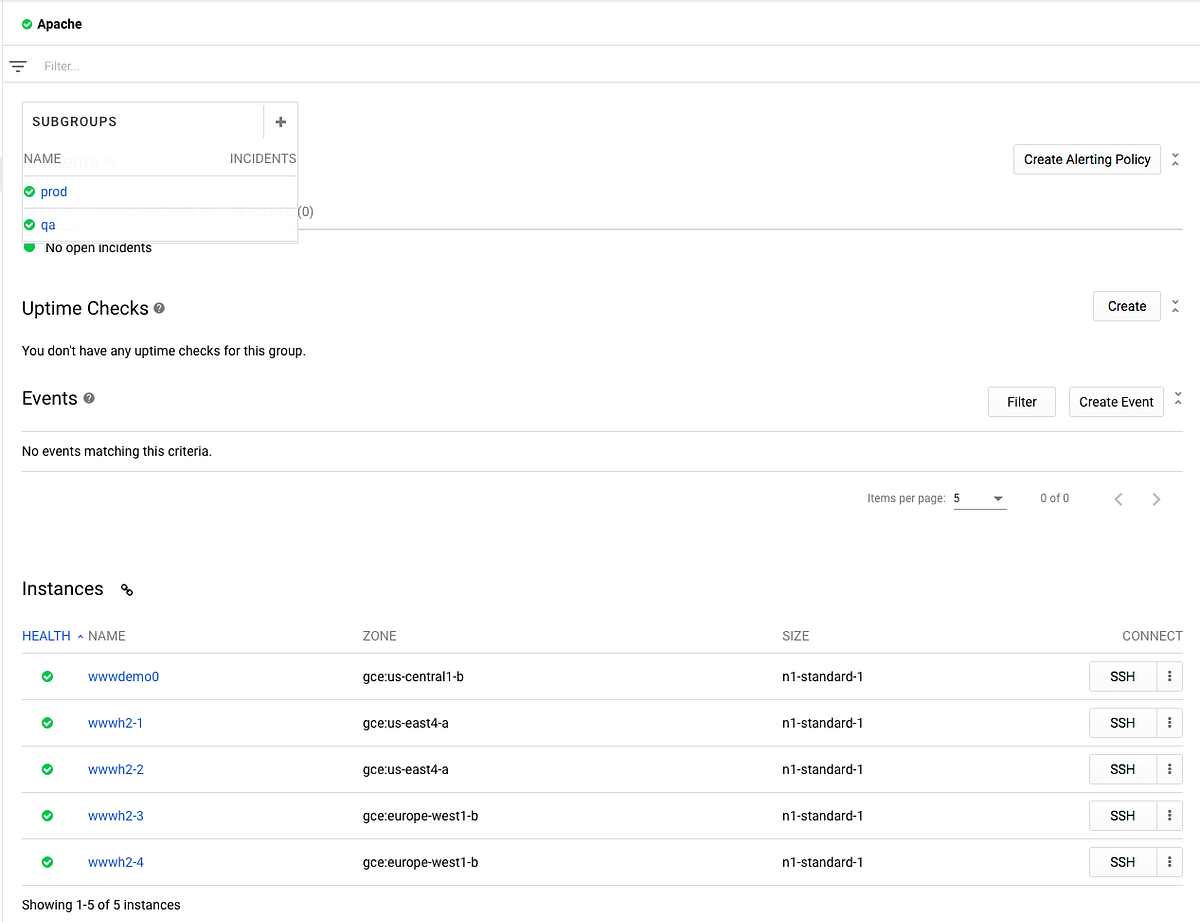The width and height of the screenshot is (1200, 922).
Task: Click the next page arrow in Events pagination
Action: coord(1156,498)
